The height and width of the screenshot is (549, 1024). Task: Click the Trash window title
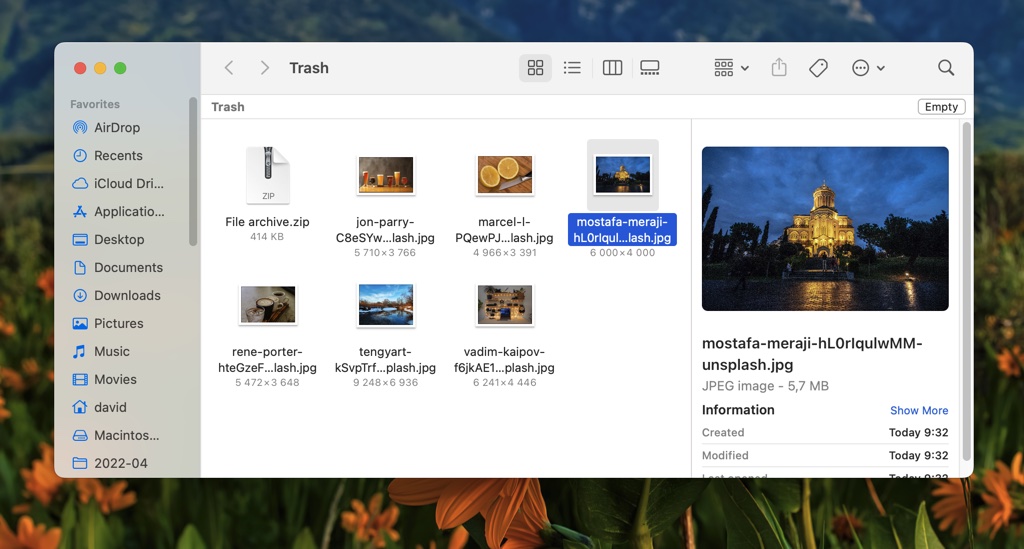309,68
